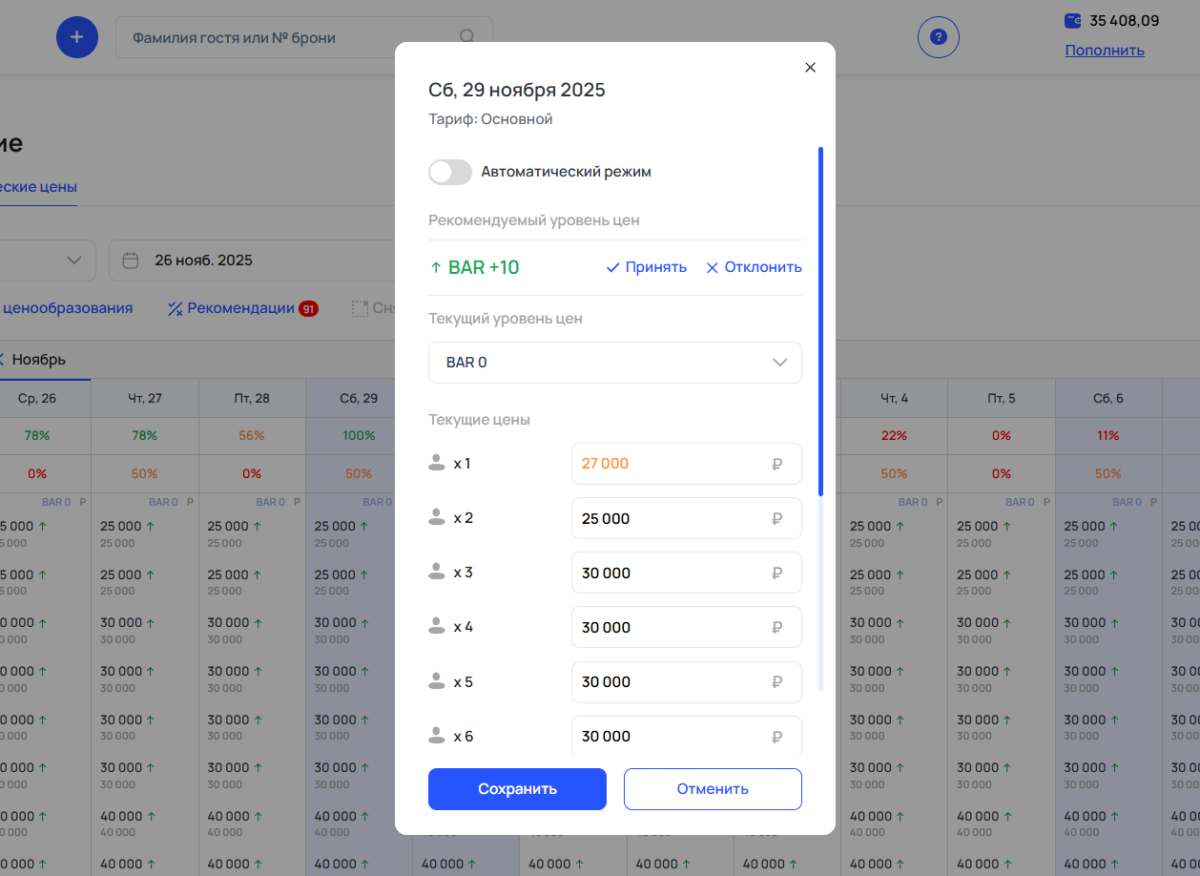Accept recommendation via Принять
Image resolution: width=1200 pixels, height=876 pixels.
(646, 268)
